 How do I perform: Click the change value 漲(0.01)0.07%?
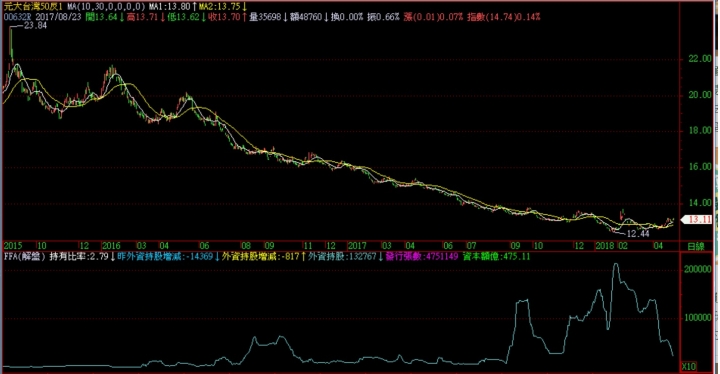pos(433,17)
